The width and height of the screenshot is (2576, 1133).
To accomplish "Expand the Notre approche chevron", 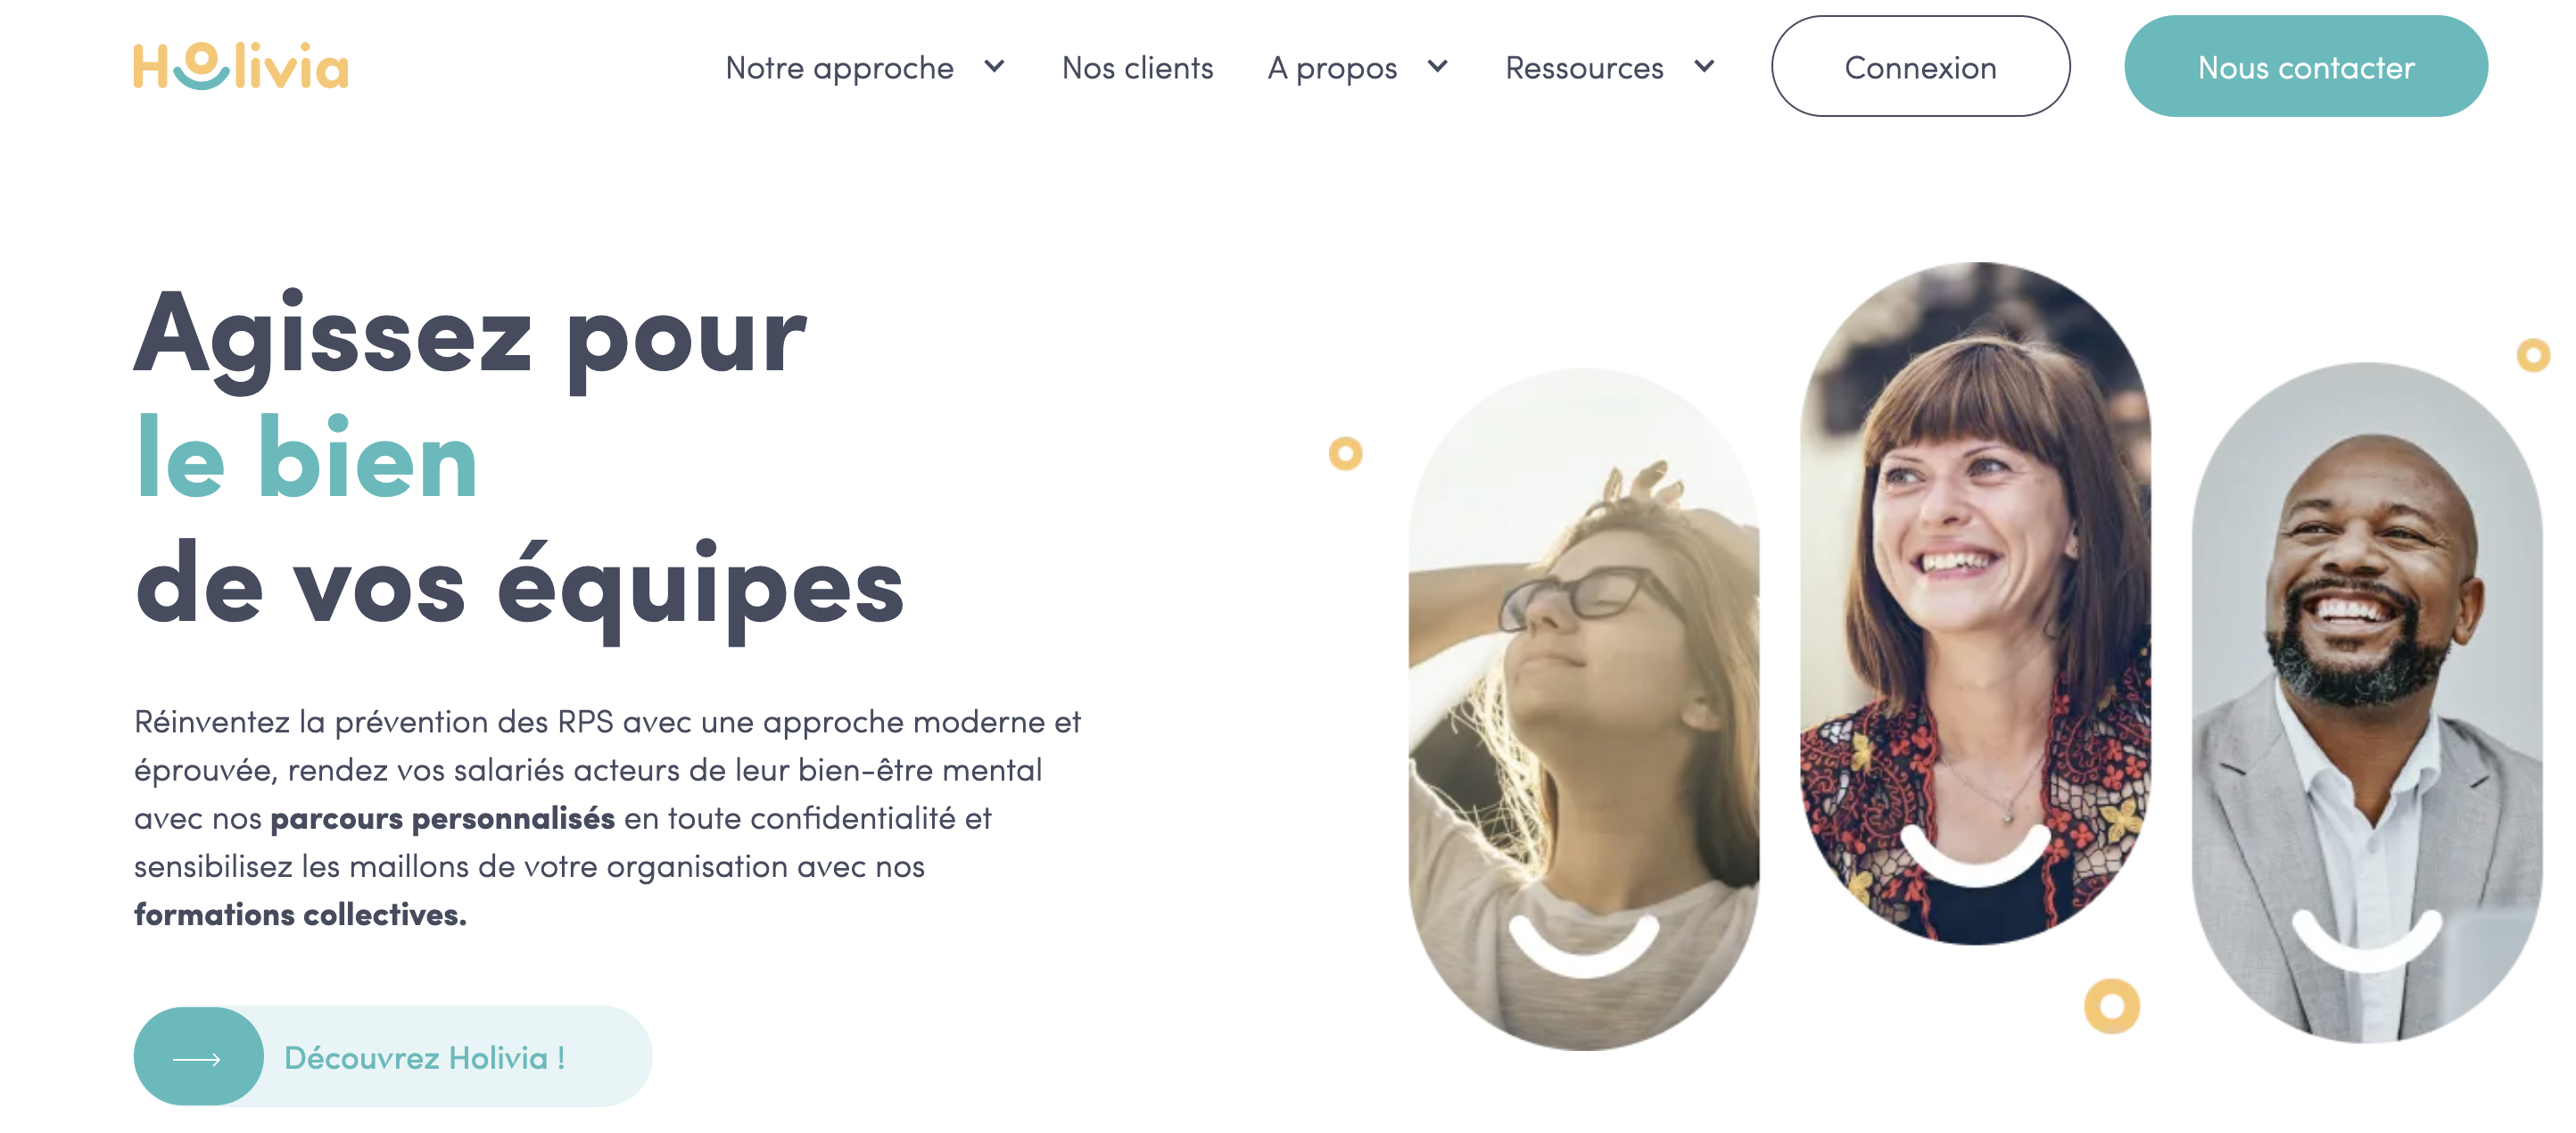I will point(994,66).
